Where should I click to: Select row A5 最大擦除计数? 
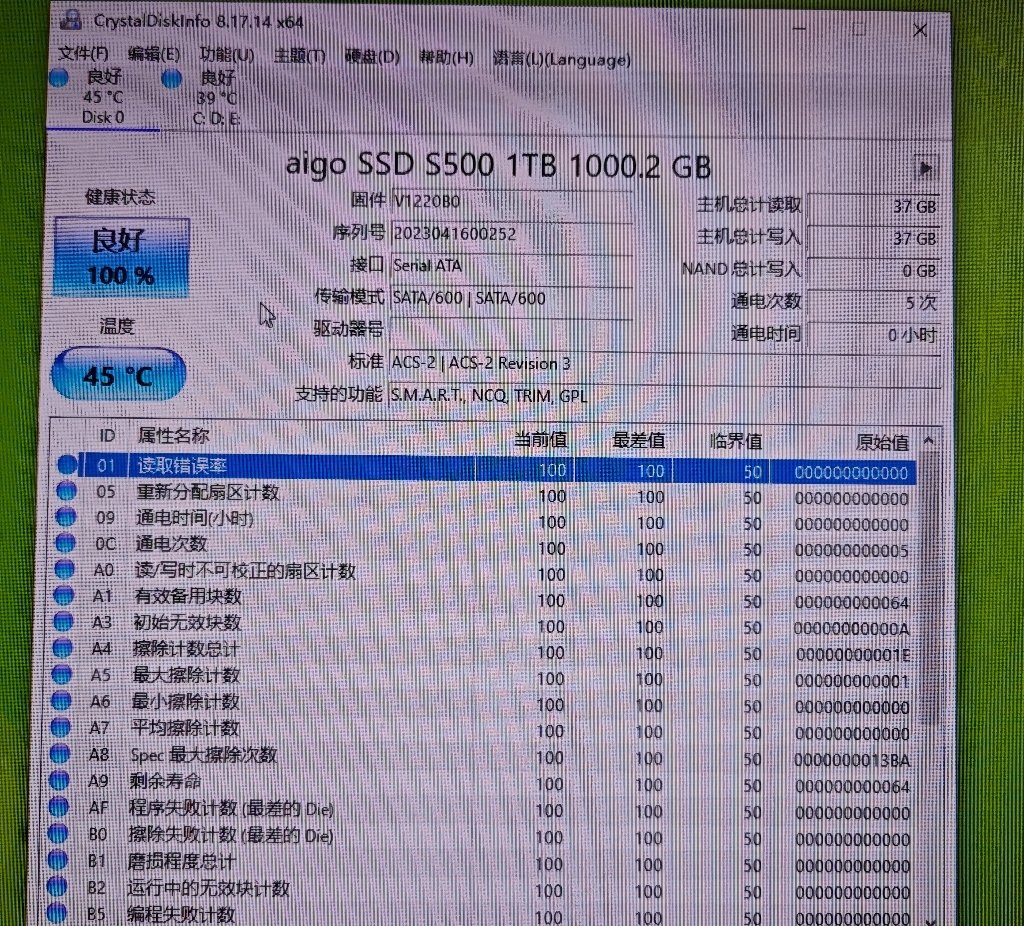click(x=487, y=677)
